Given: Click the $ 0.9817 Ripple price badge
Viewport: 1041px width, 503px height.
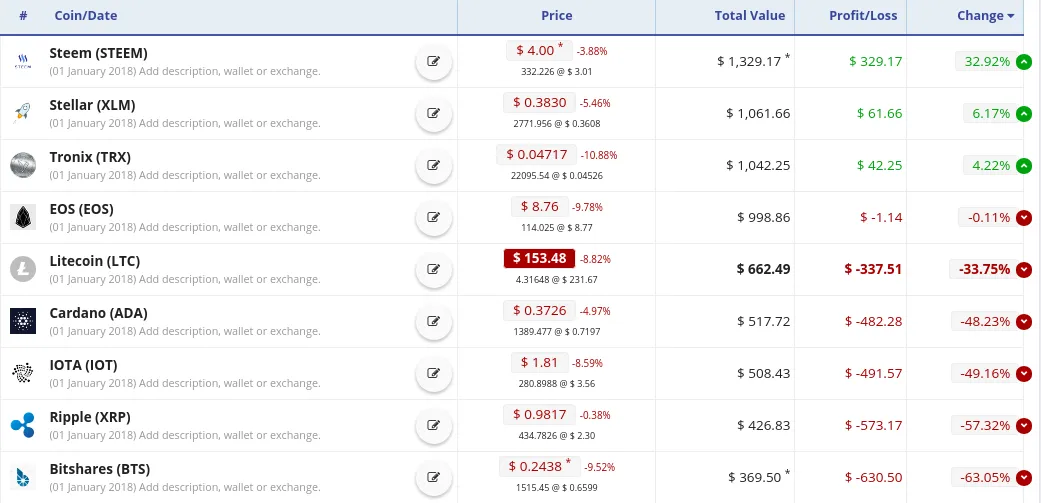Looking at the screenshot, I should 539,415.
